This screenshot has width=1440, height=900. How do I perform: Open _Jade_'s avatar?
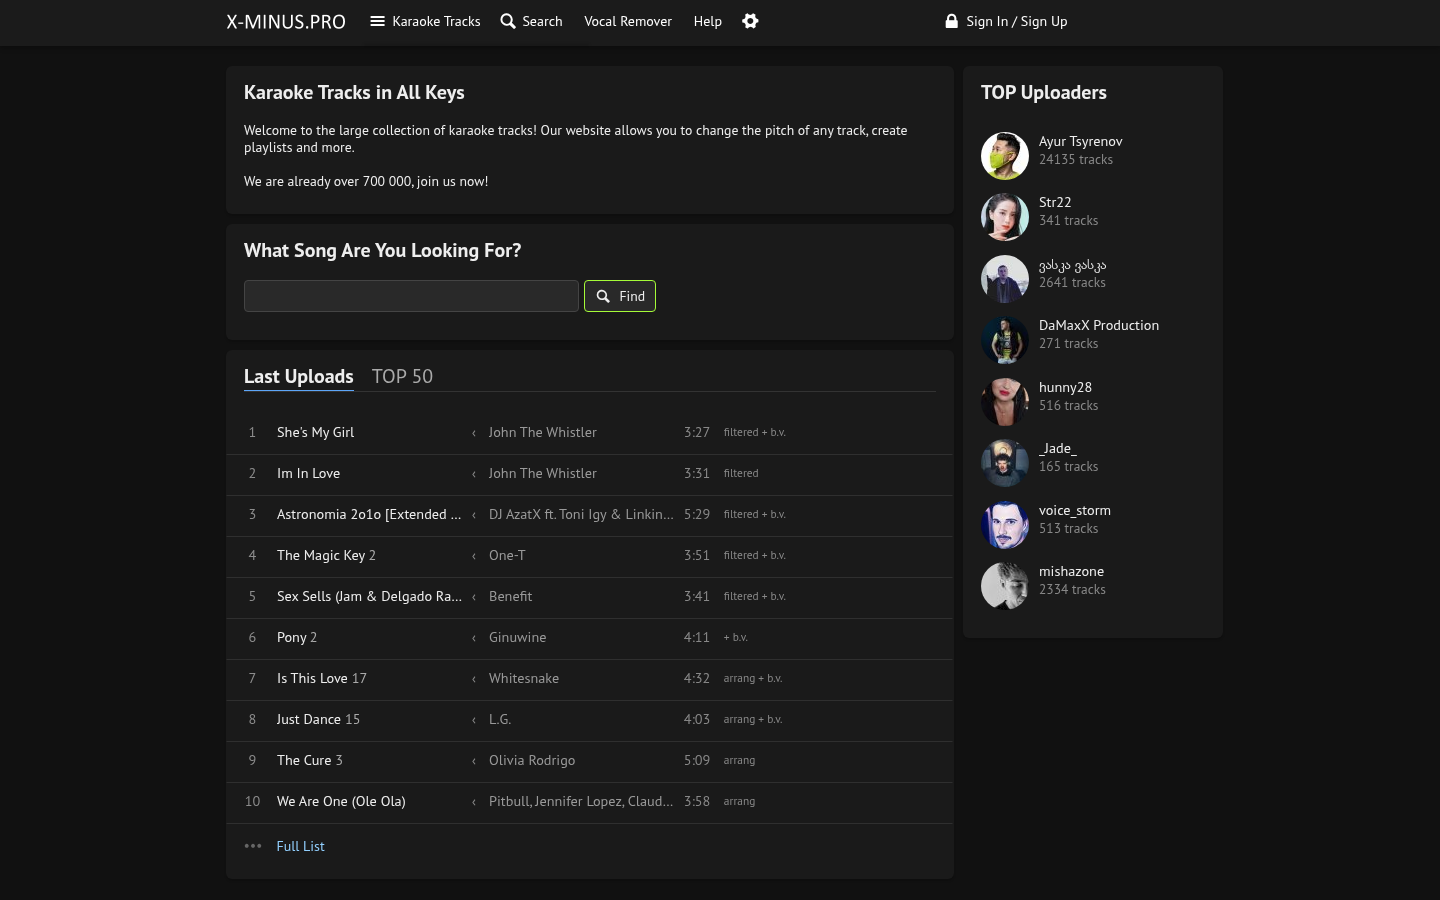(1005, 463)
